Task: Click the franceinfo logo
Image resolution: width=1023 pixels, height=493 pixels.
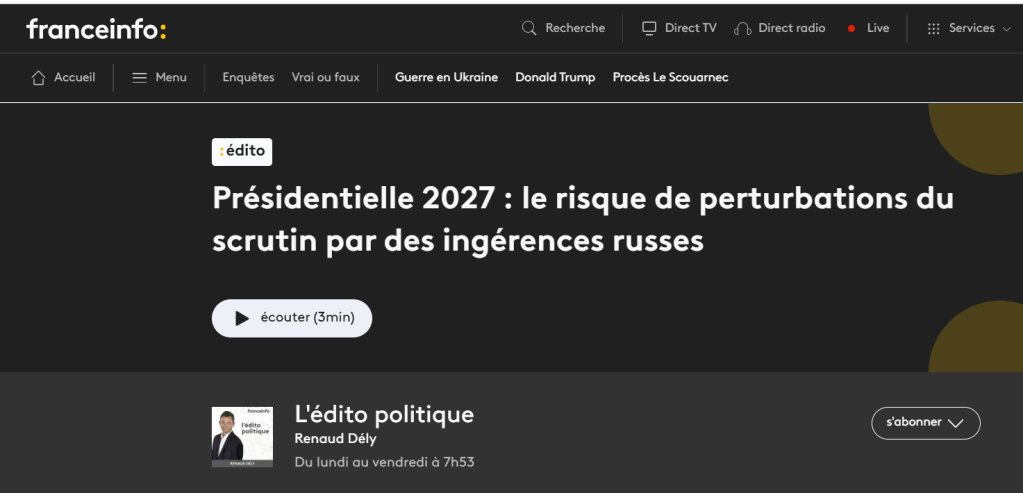Action: pyautogui.click(x=96, y=29)
